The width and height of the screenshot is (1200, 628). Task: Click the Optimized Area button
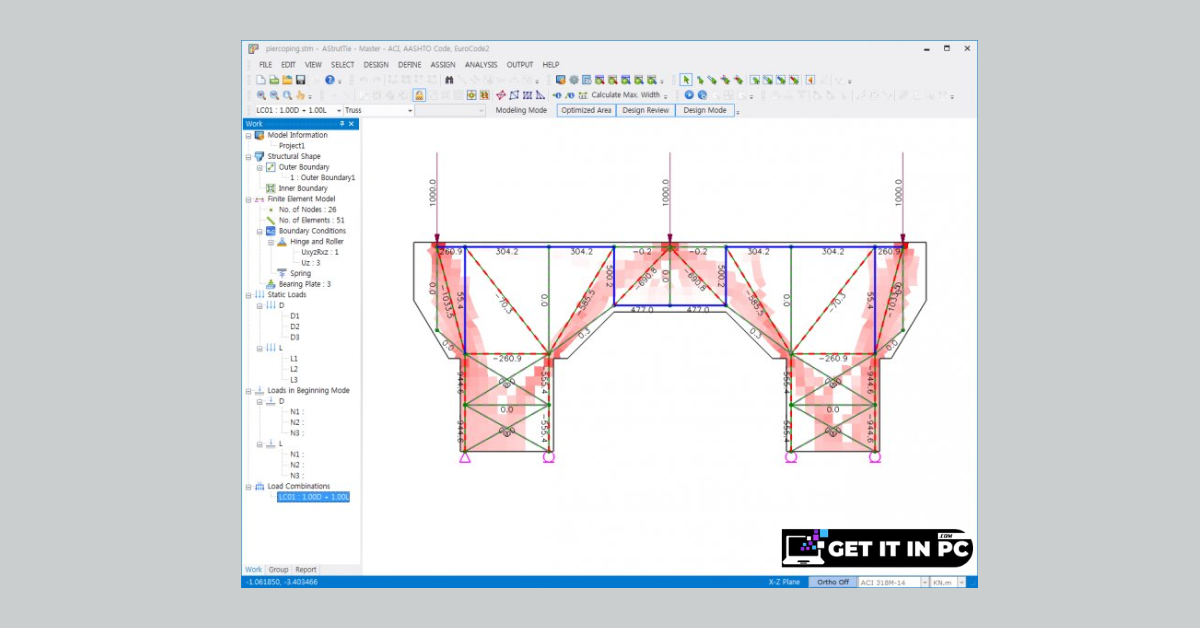click(x=586, y=110)
